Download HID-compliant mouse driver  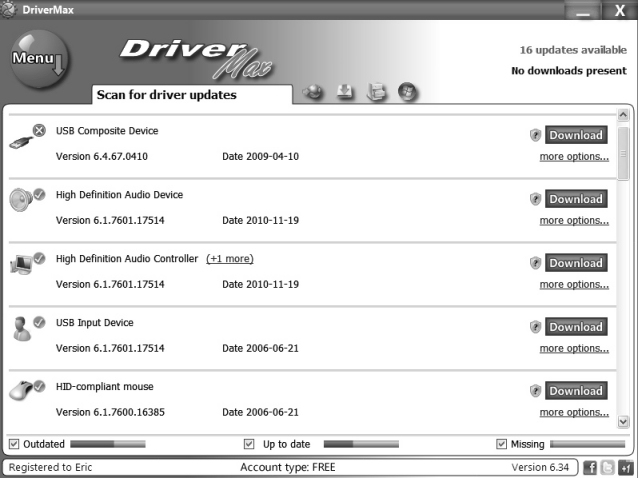click(576, 391)
